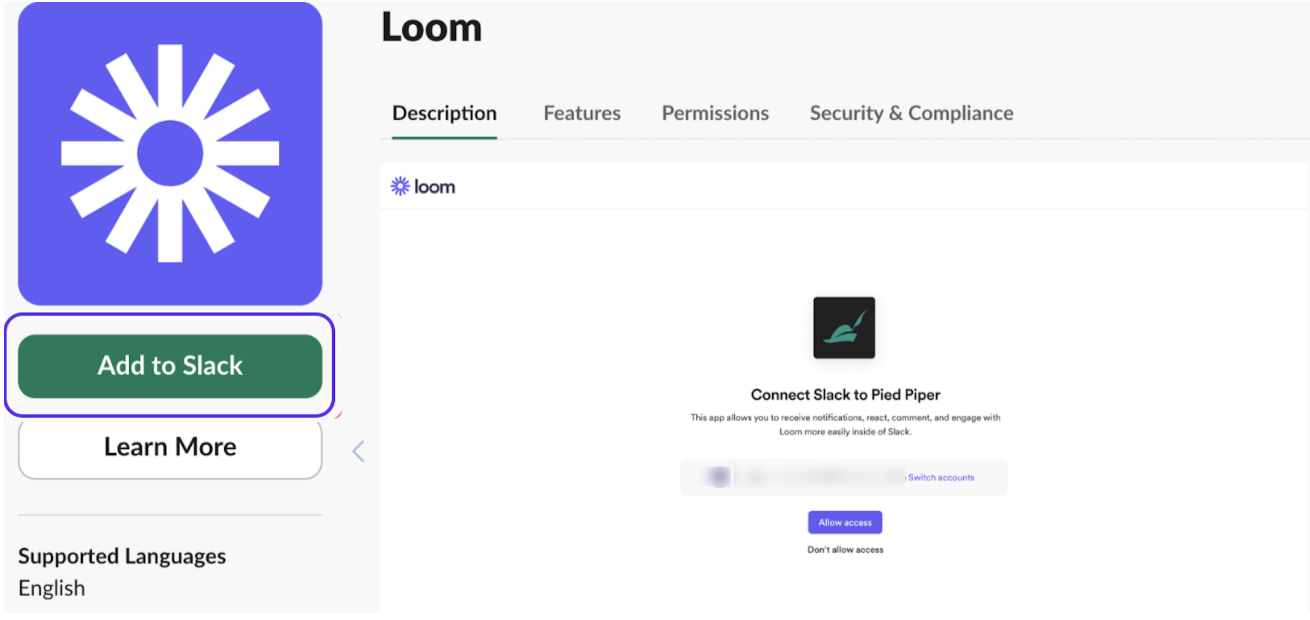Open the Features tab
This screenshot has height=620, width=1310.
click(582, 113)
